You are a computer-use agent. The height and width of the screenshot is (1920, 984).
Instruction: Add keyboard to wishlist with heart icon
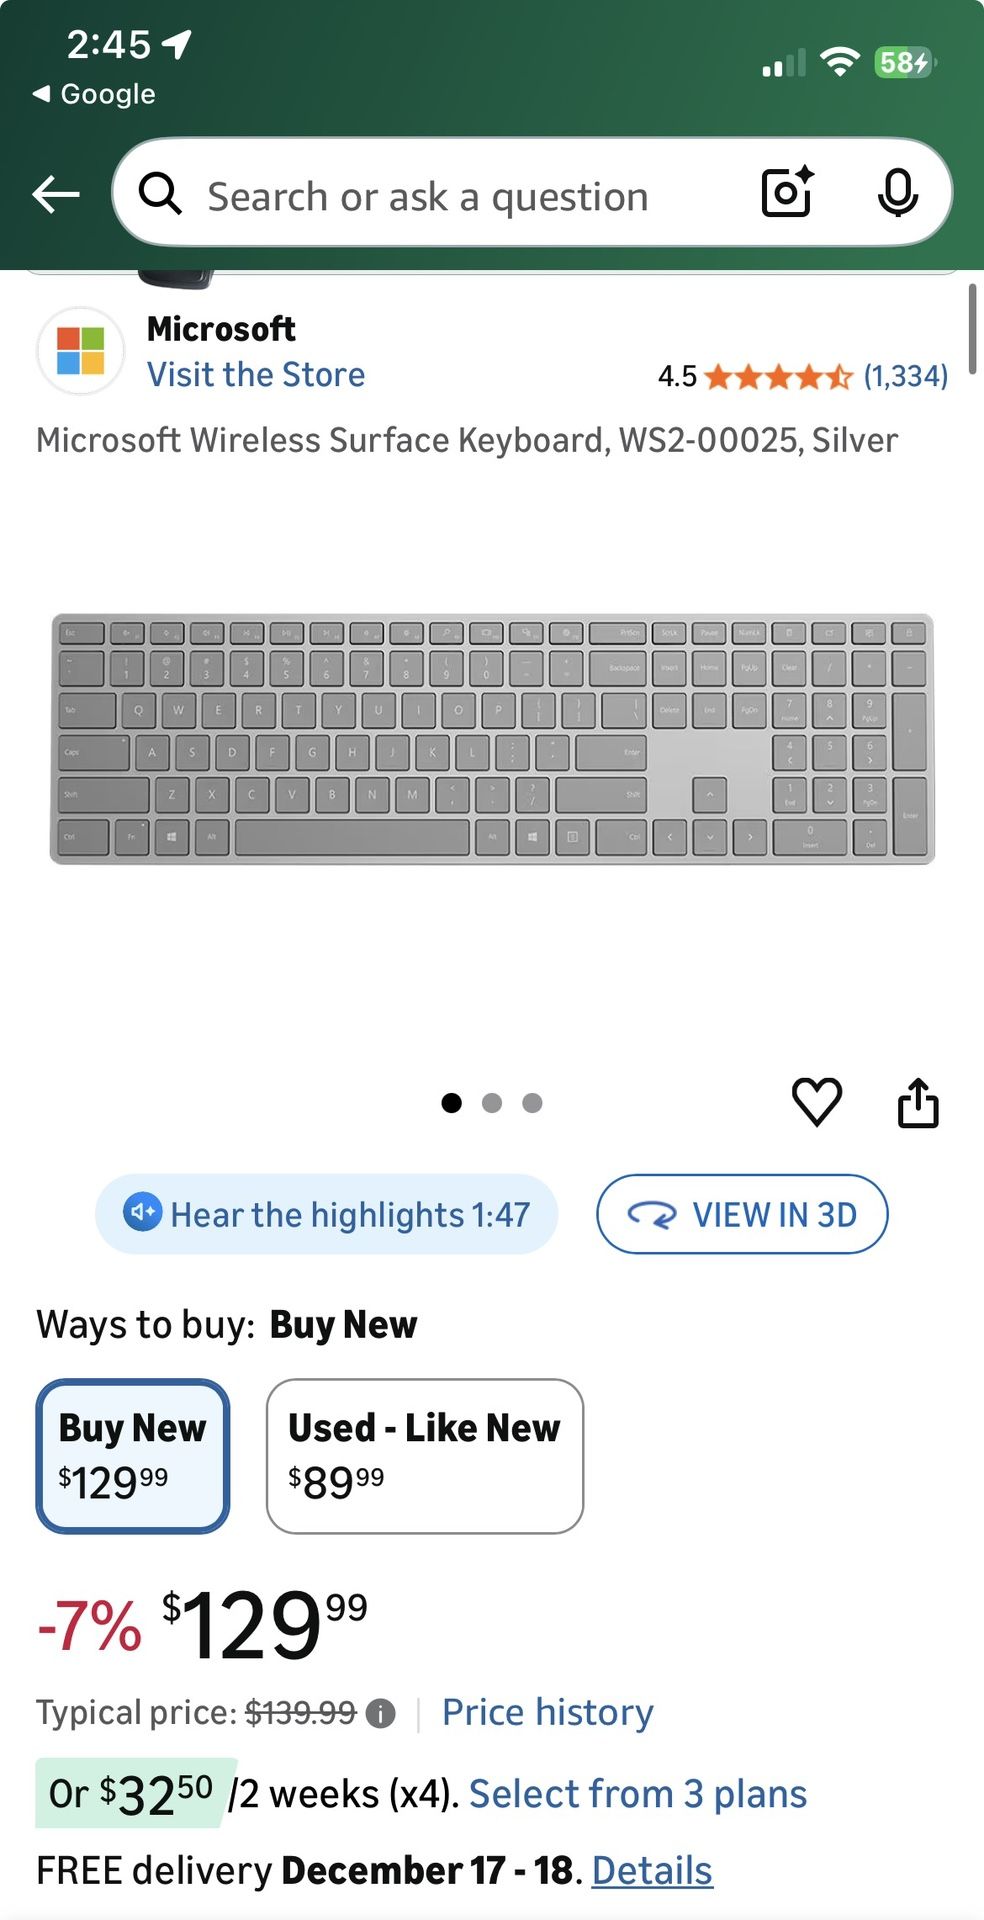coord(816,1102)
